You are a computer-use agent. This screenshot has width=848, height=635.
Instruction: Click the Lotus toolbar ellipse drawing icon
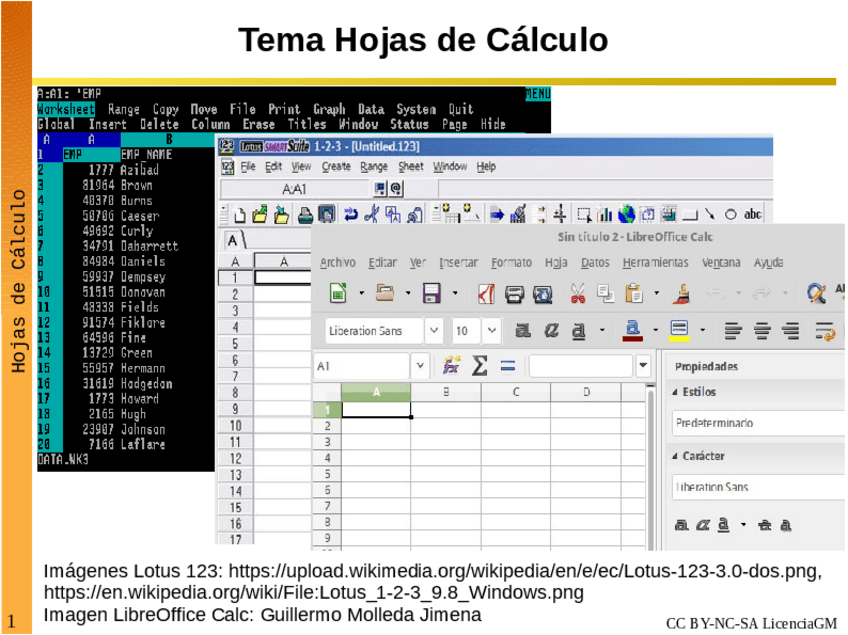[731, 215]
